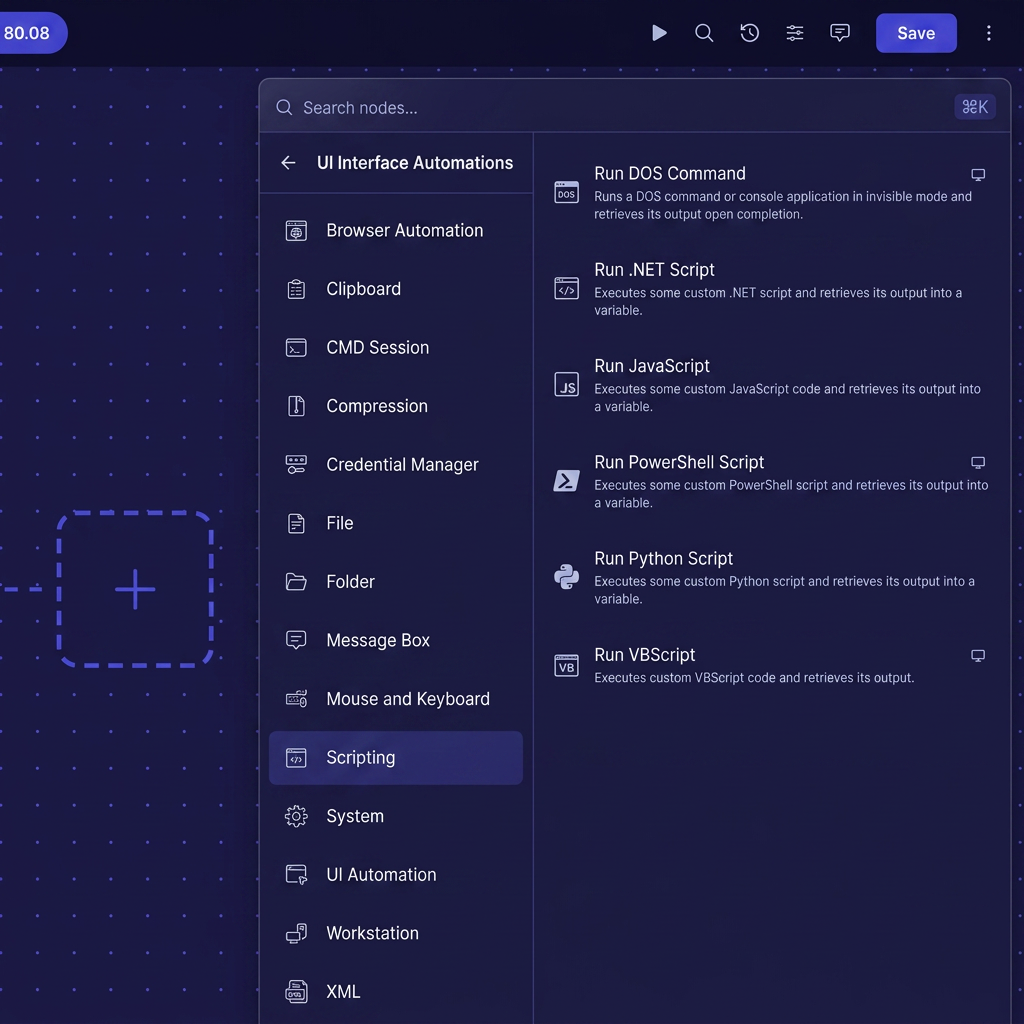Screen dimensions: 1024x1024
Task: Add the Run Python Script node title
Action: 663,558
